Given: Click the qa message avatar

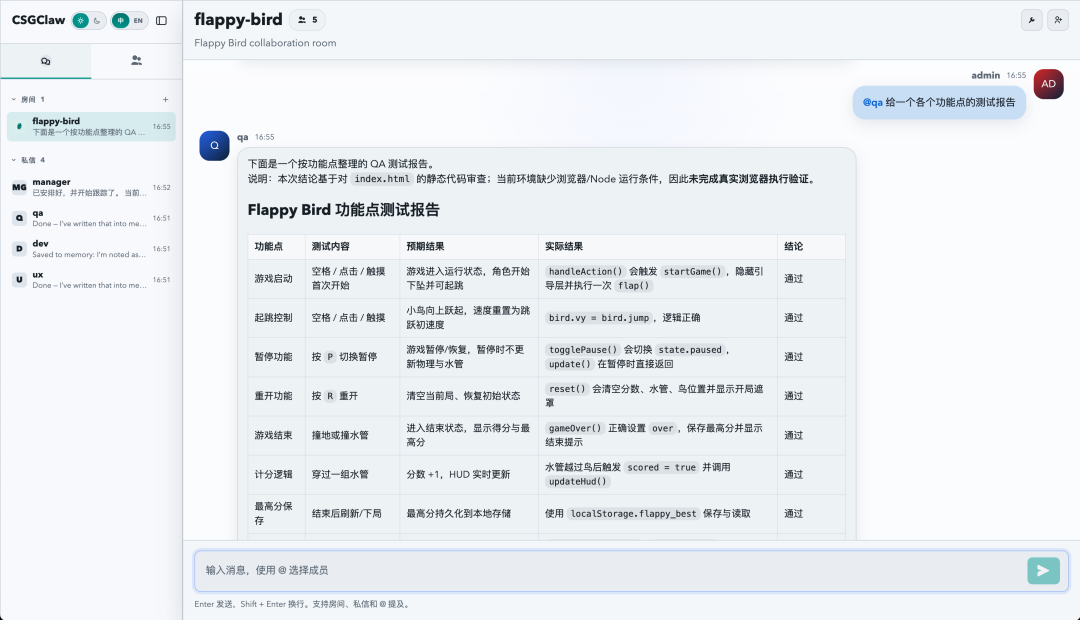Looking at the screenshot, I should click(x=214, y=145).
